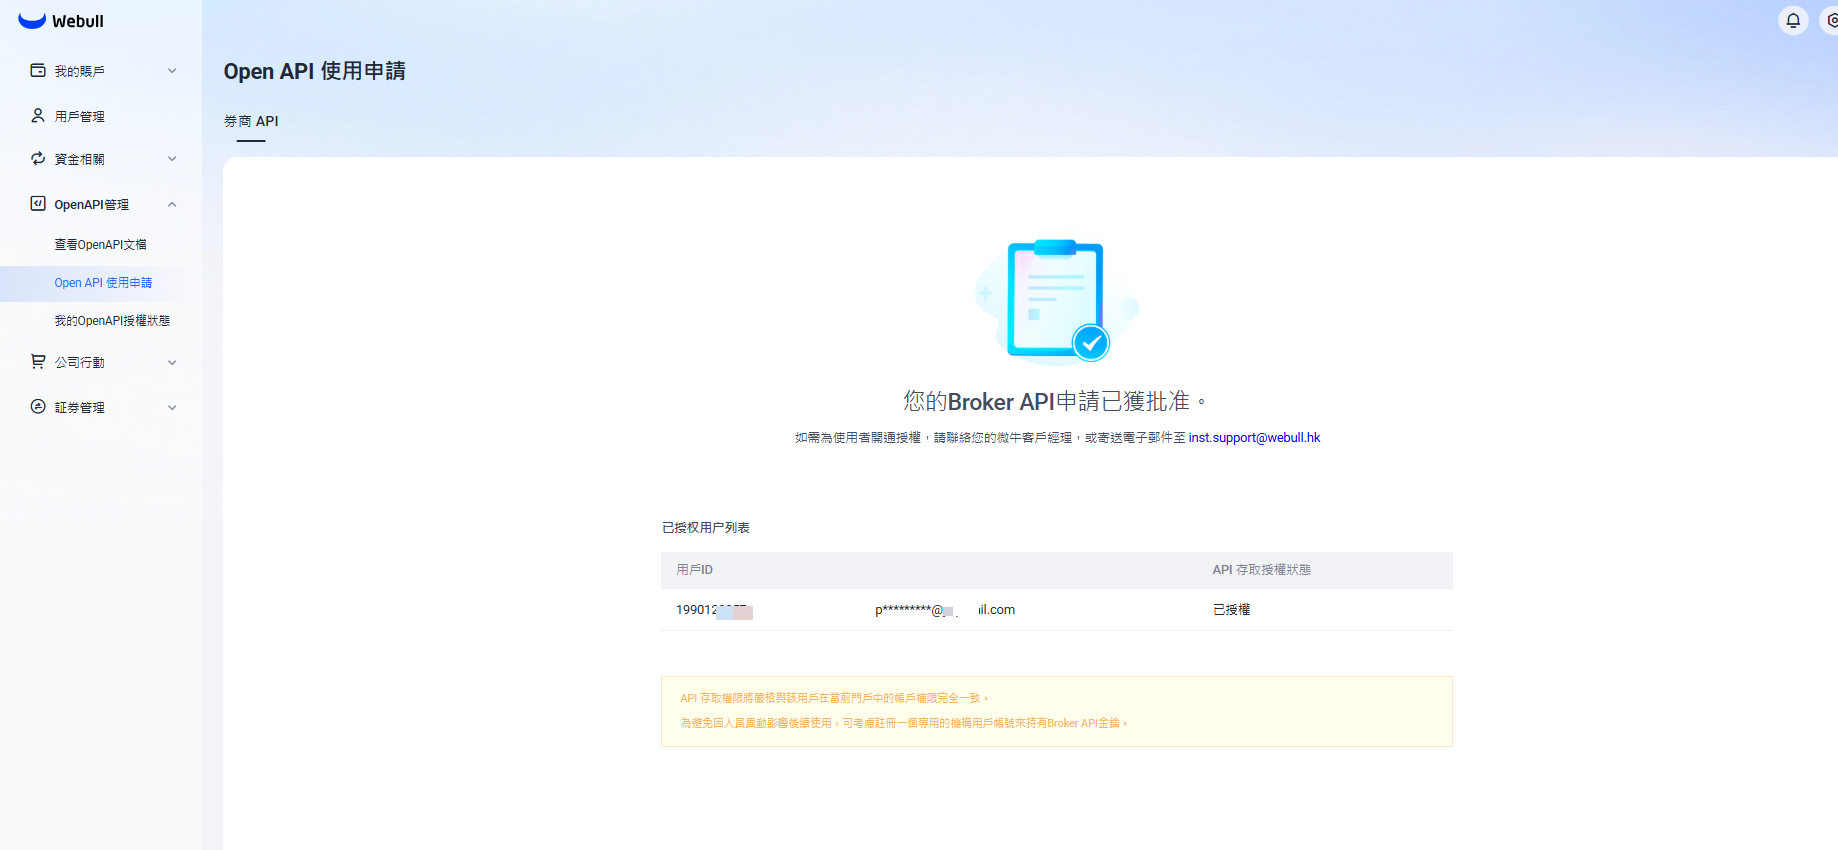Expand the 公司行動 chevron
The image size is (1838, 850).
[x=172, y=363]
